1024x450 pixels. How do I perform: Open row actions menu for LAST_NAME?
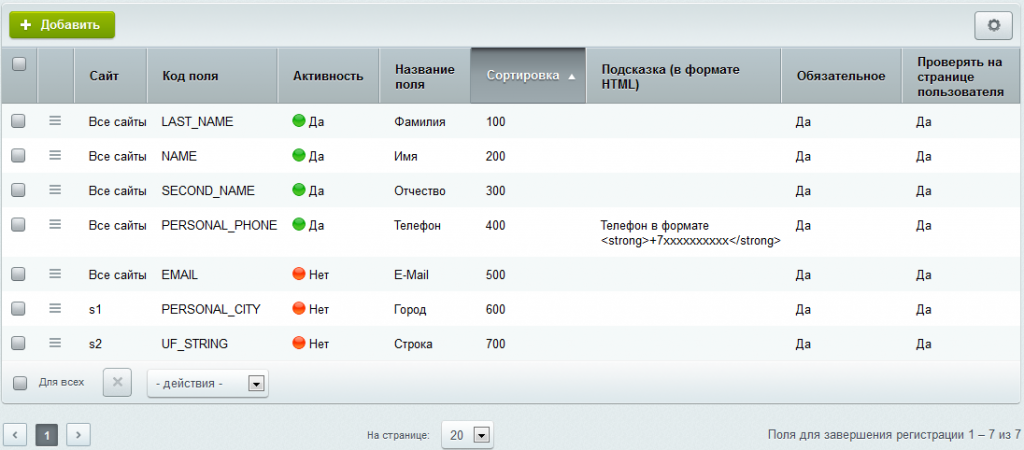pyautogui.click(x=55, y=121)
